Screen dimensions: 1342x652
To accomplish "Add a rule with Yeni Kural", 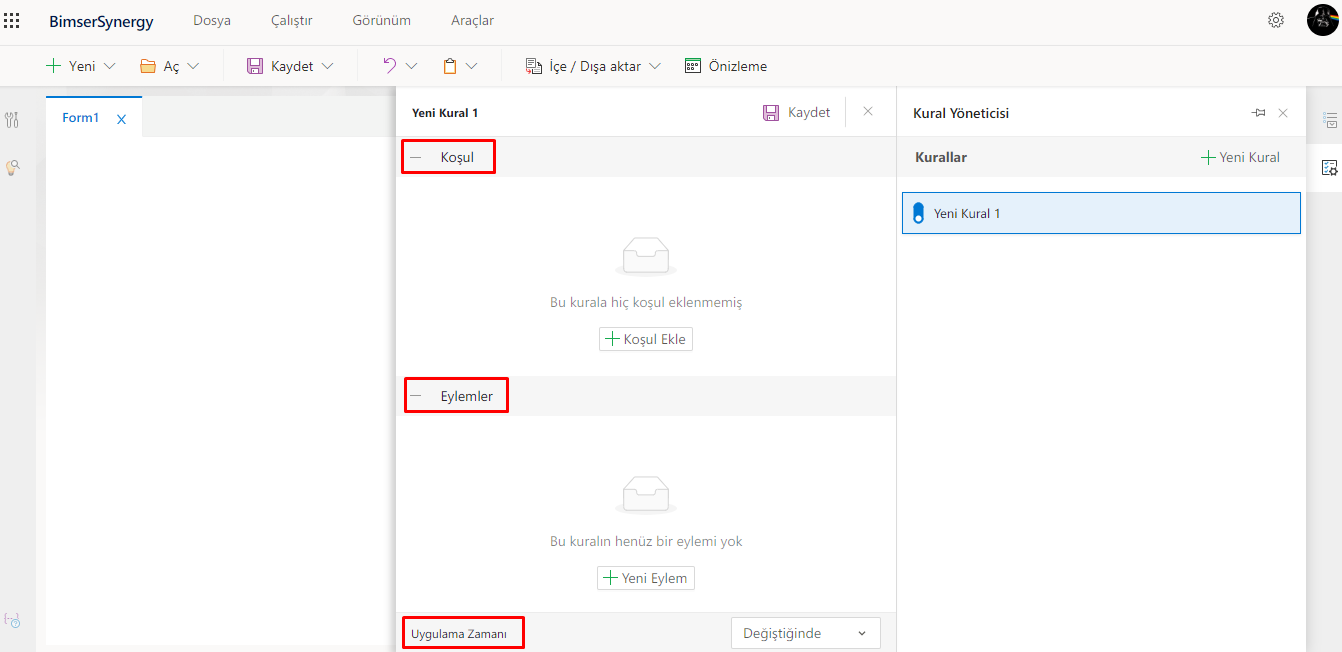I will 1240,157.
